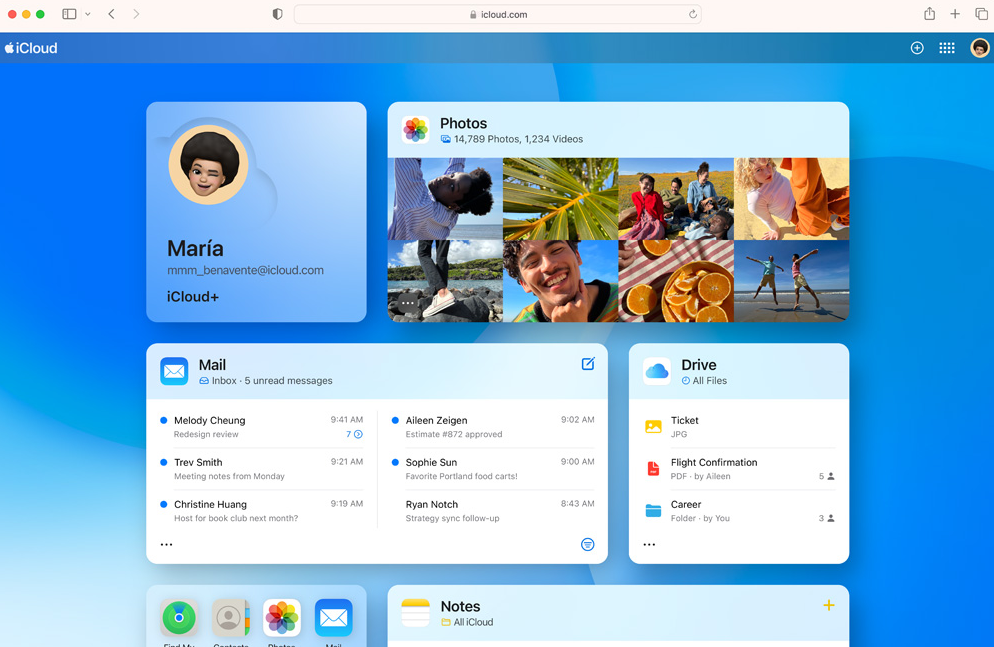This screenshot has height=647, width=994.
Task: Click the mail filter icon
Action: pyautogui.click(x=588, y=544)
